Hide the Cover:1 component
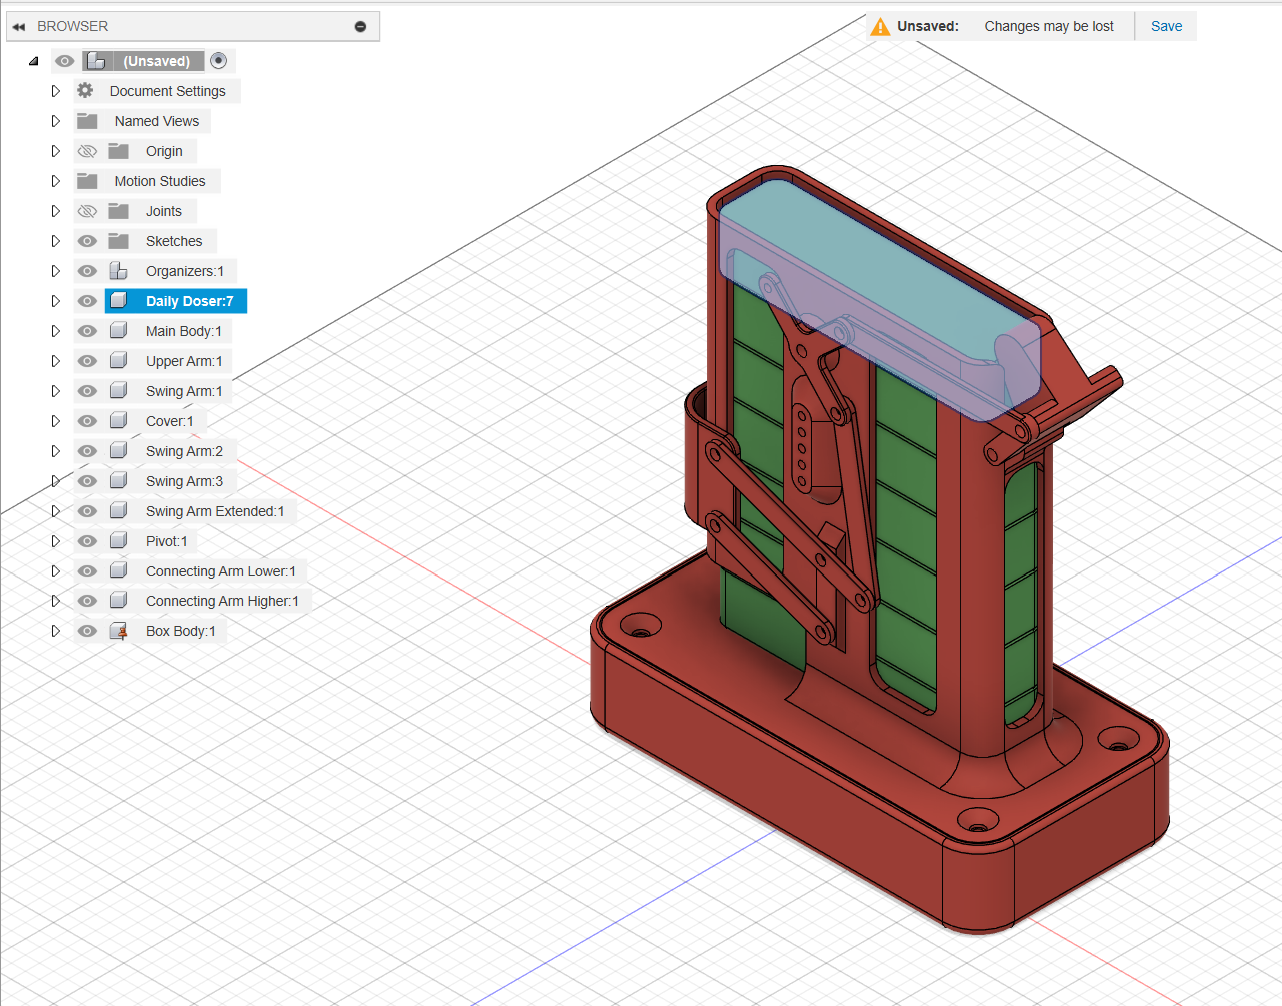 [87, 421]
